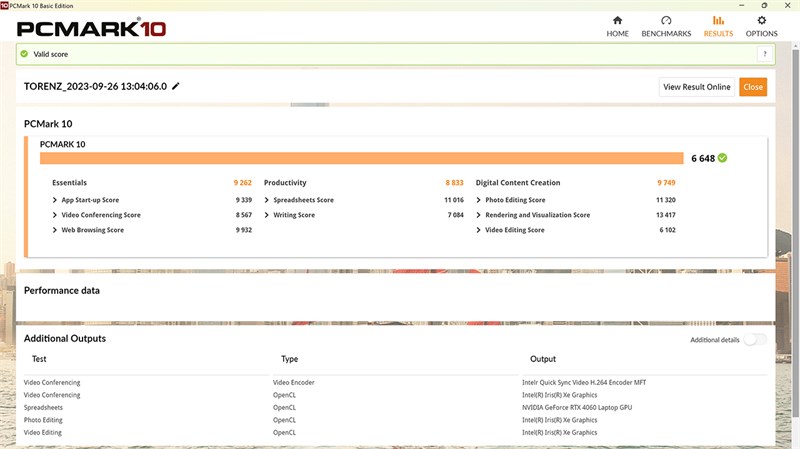
Task: Click the green valid score check icon
Action: tap(24, 54)
